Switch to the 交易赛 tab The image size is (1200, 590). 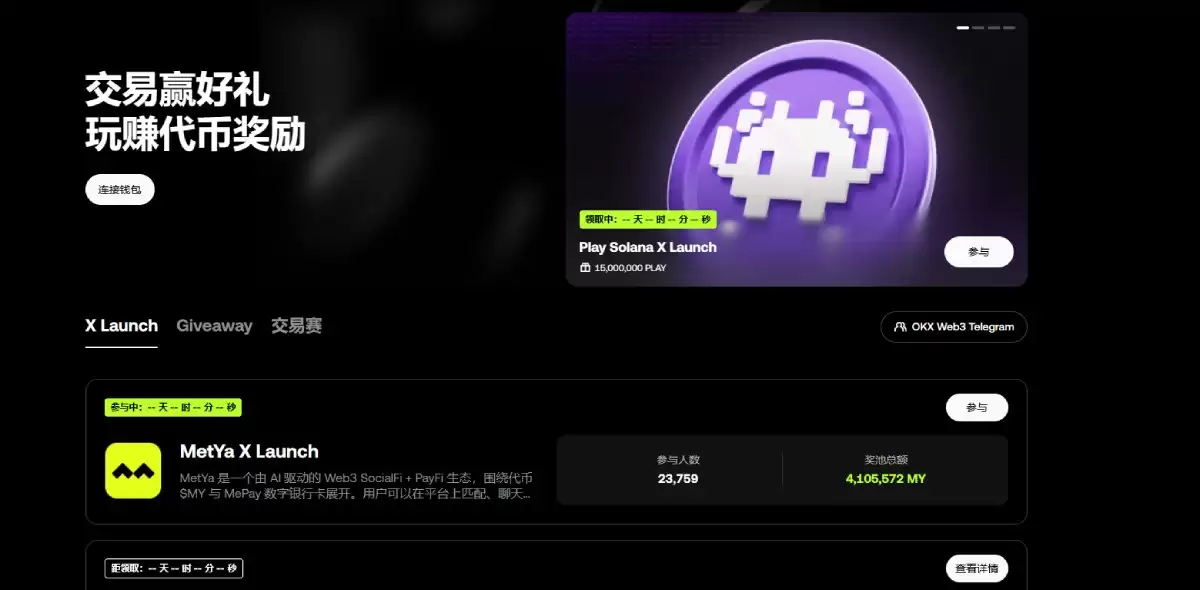click(295, 325)
